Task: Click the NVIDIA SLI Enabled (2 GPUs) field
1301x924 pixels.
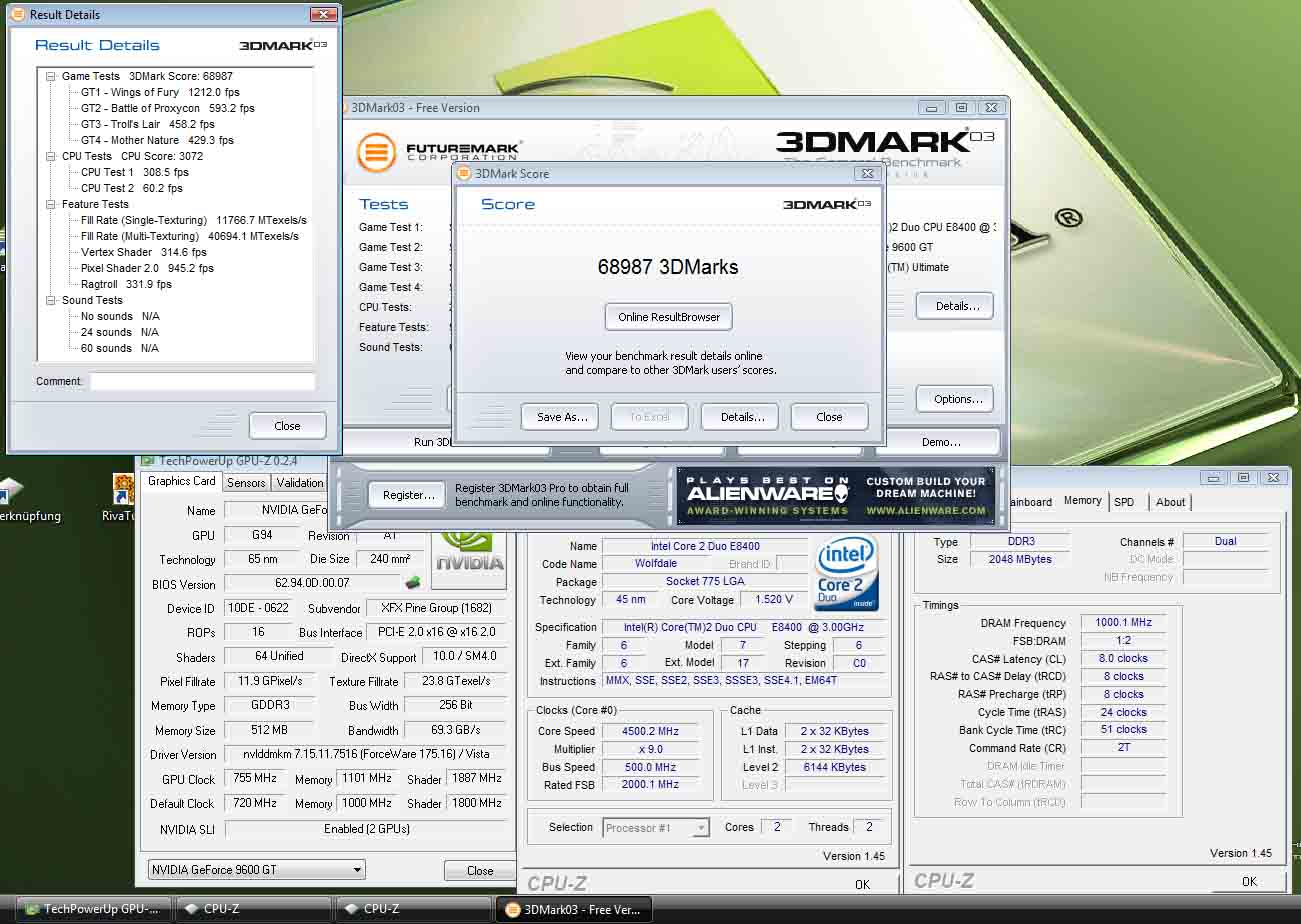Action: tap(364, 829)
